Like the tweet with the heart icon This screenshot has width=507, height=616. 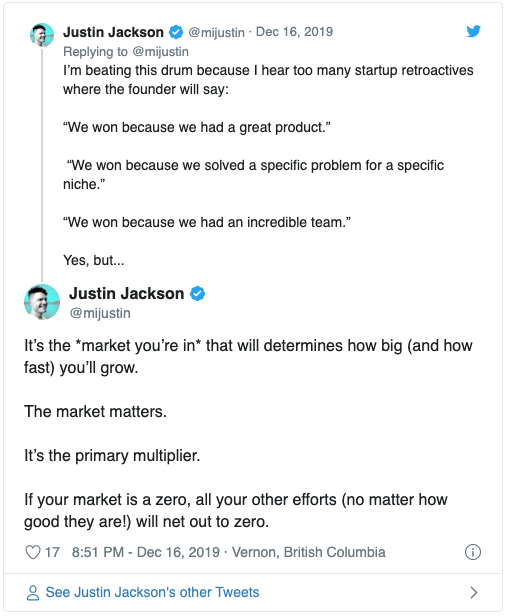33,552
